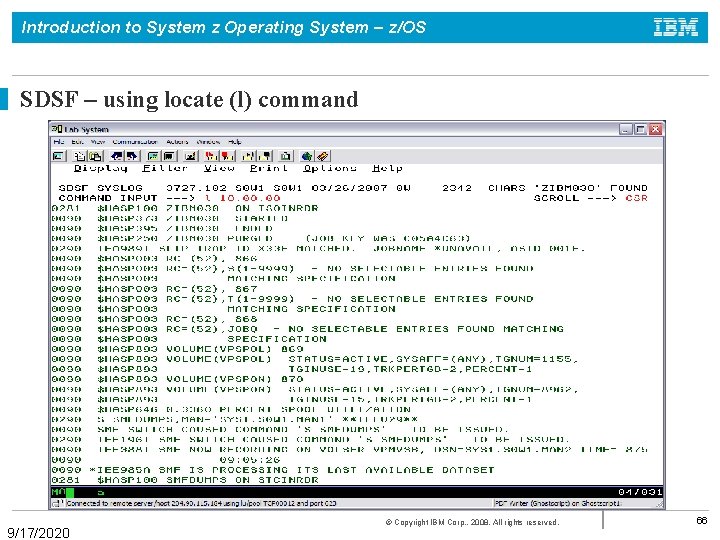Click the '$HASP100 SMFDUMPS ON STCINRDR' log line
This screenshot has width=720, height=540.
[185, 480]
